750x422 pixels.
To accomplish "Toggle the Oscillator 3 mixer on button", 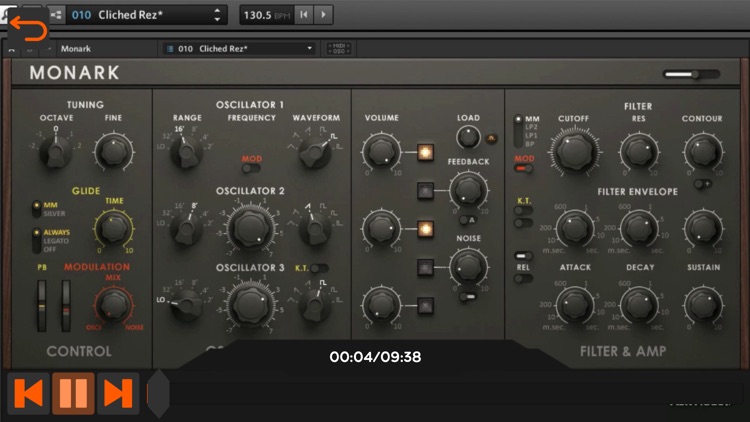I will [425, 305].
